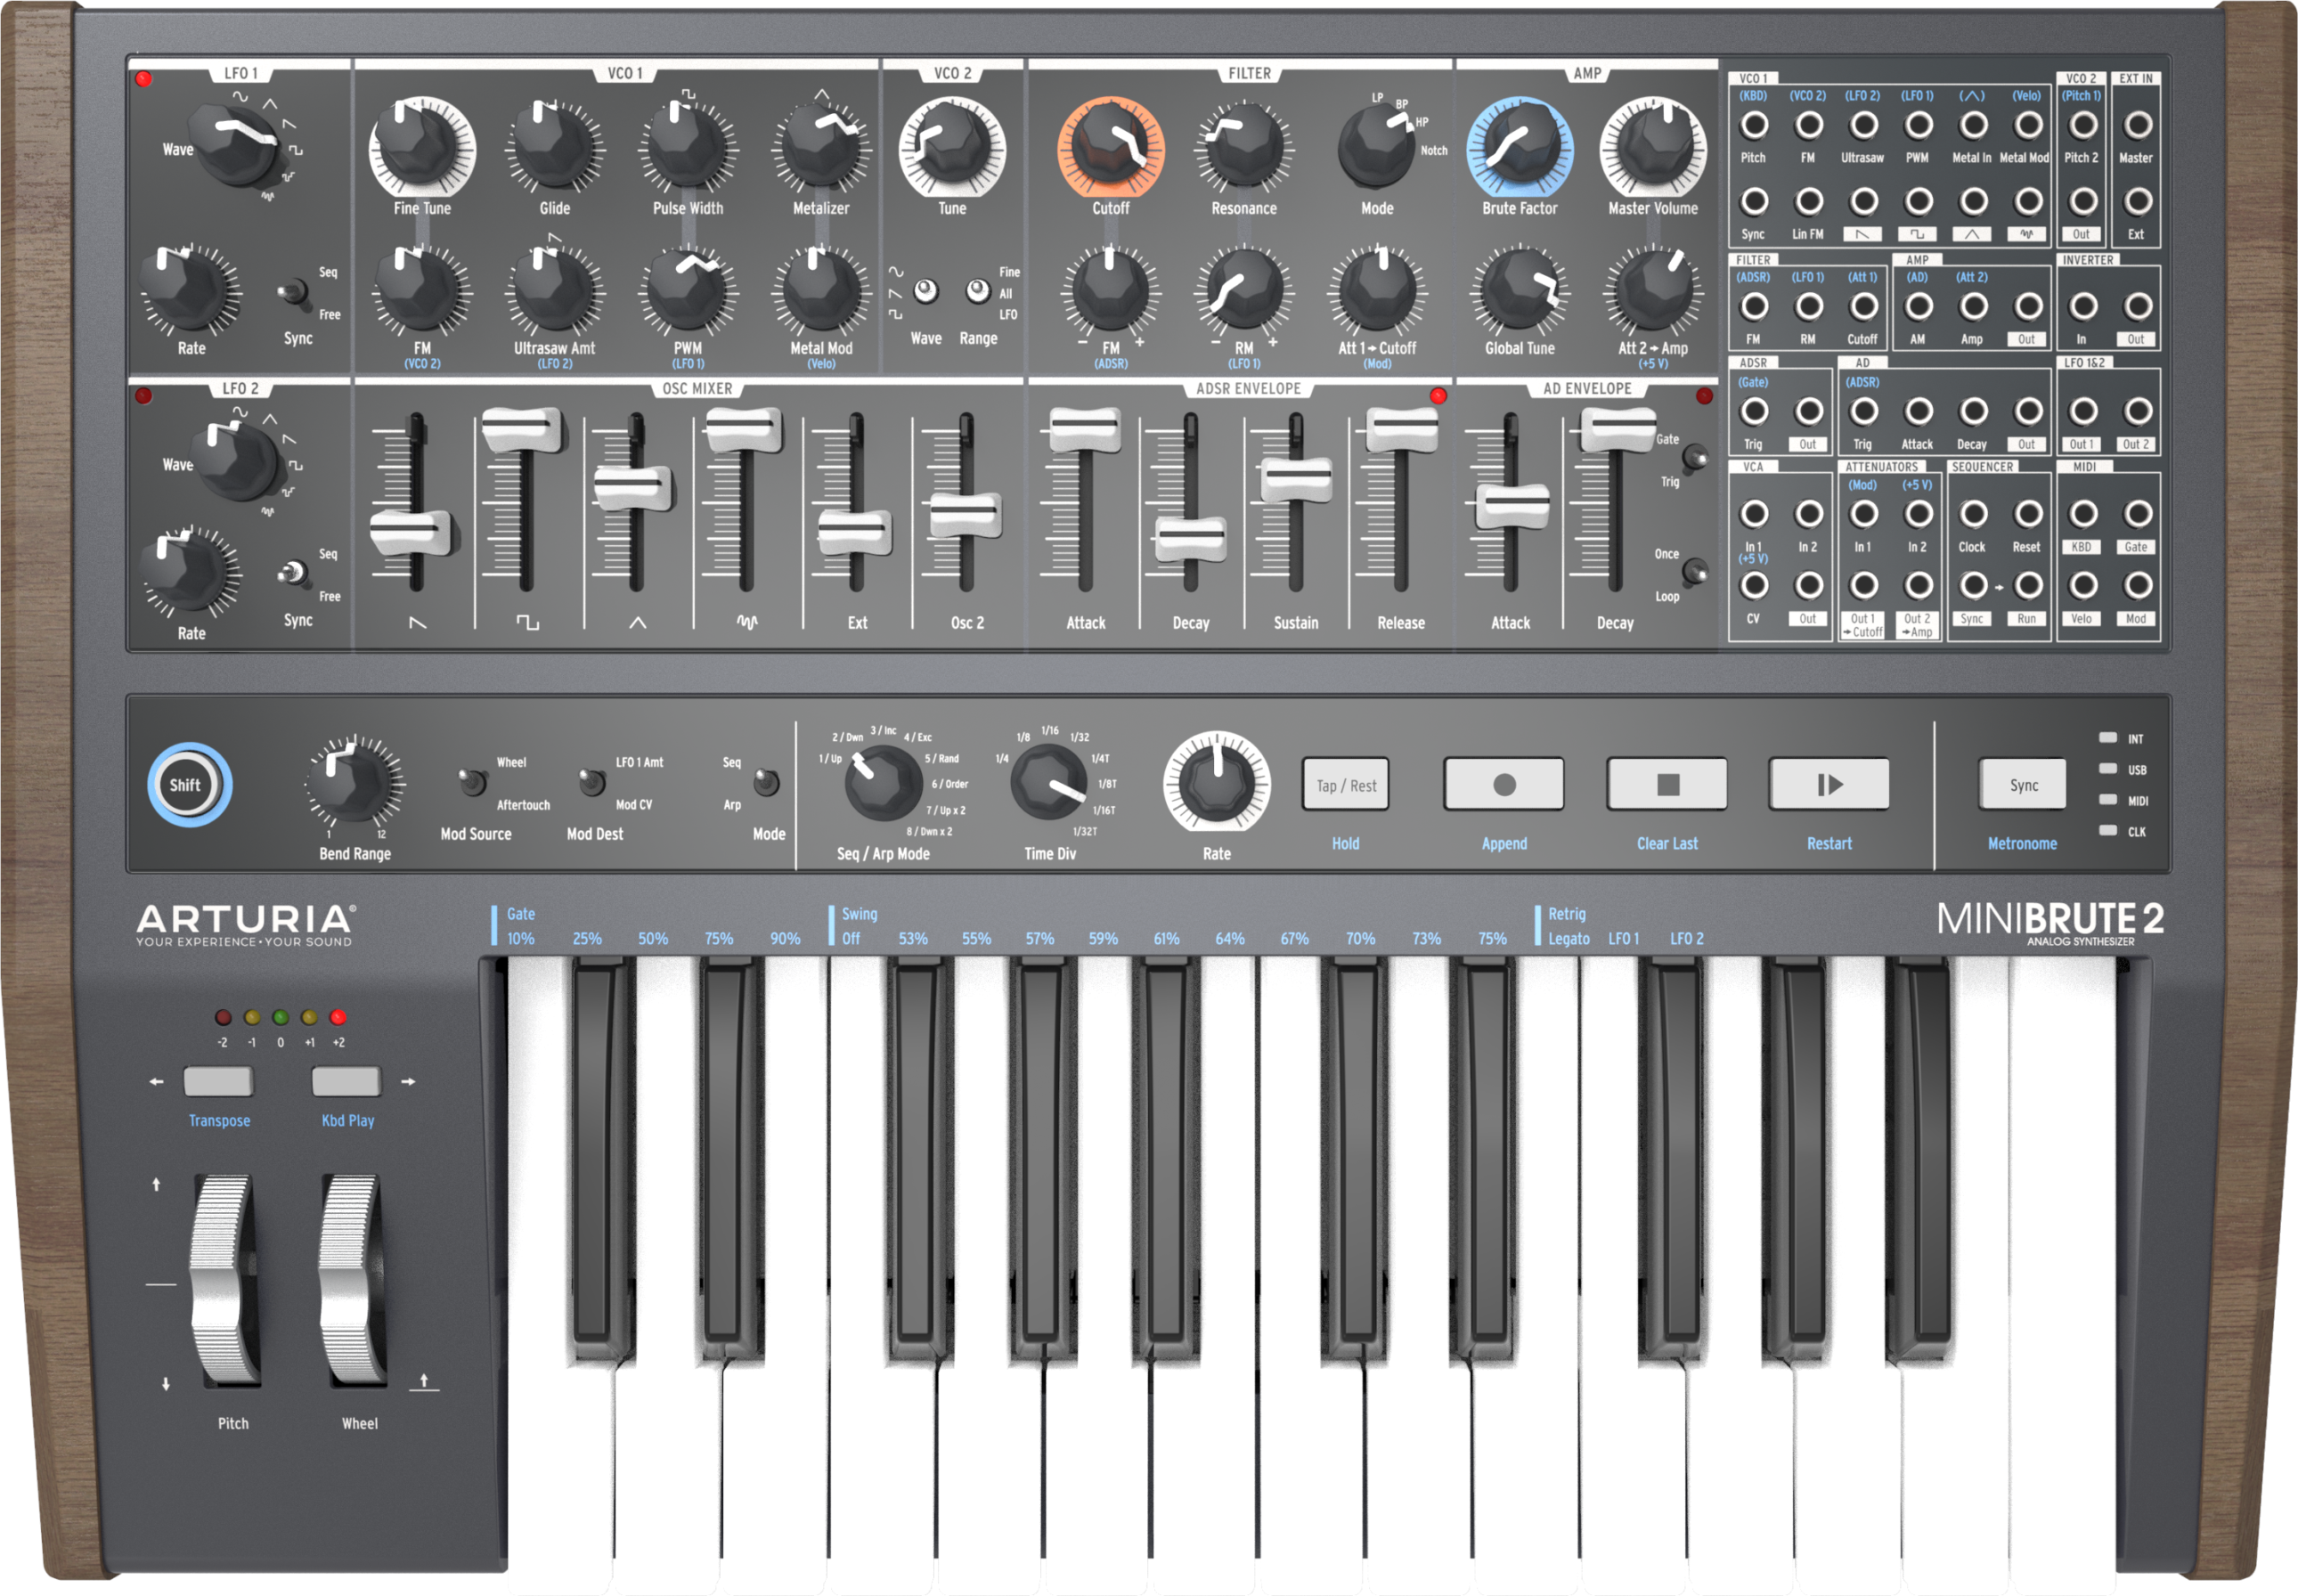Click the Mod Wheel
Screen dimensions: 2298x1596
(352, 1282)
